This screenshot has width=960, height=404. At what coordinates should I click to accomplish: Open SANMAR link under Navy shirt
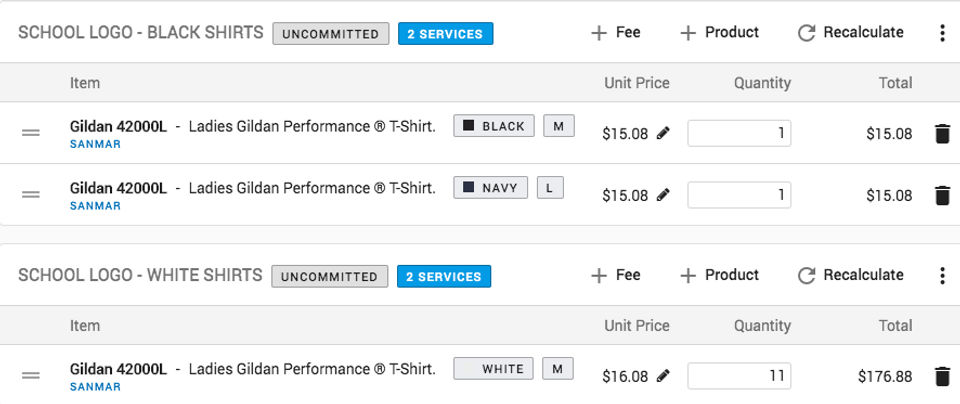96,206
